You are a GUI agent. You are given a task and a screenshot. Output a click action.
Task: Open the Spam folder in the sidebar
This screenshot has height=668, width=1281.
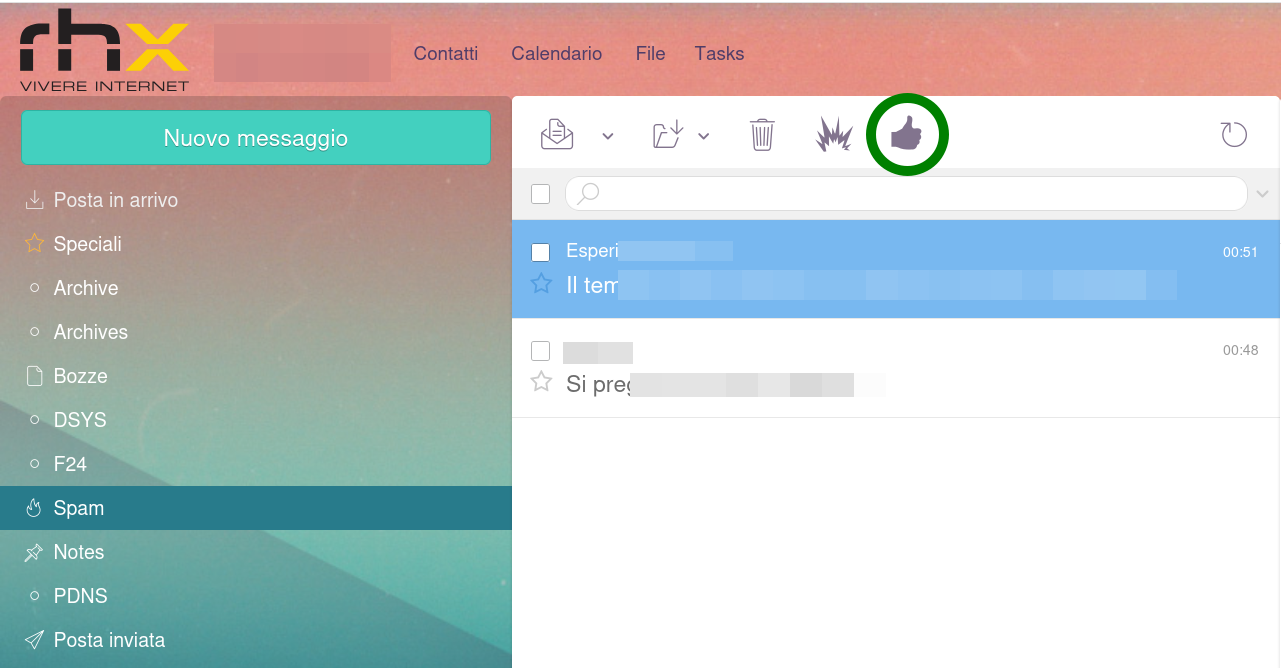pyautogui.click(x=76, y=507)
